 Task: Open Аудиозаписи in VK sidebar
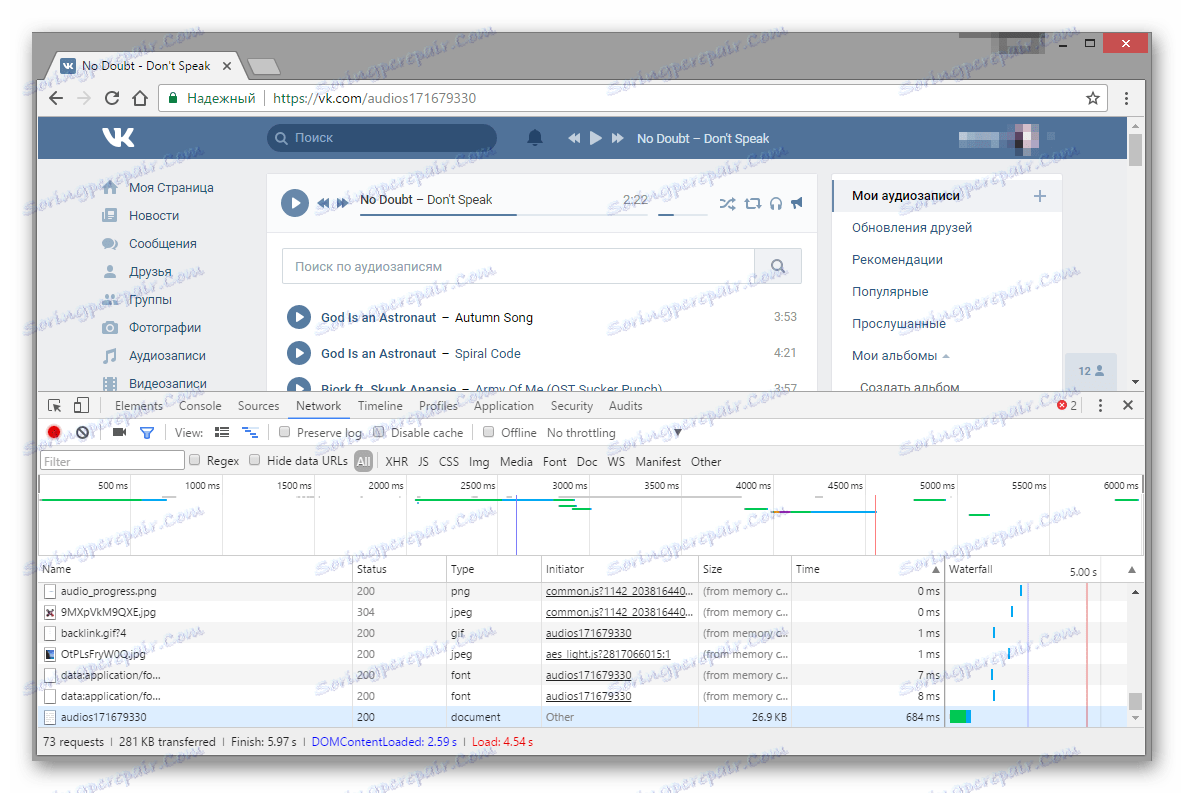pos(167,355)
